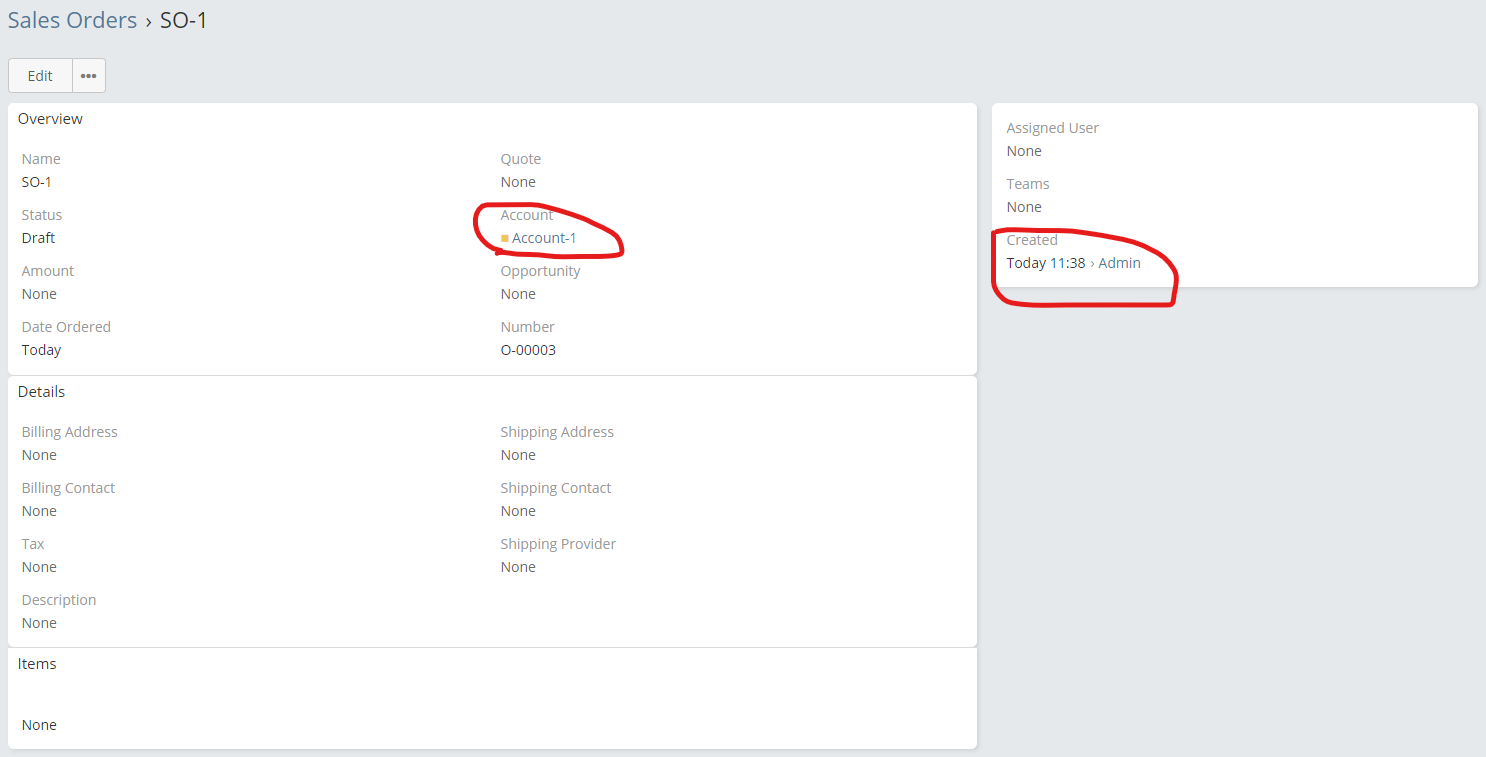1486x757 pixels.
Task: Click the Shipping Provider field value
Action: pyautogui.click(x=518, y=567)
